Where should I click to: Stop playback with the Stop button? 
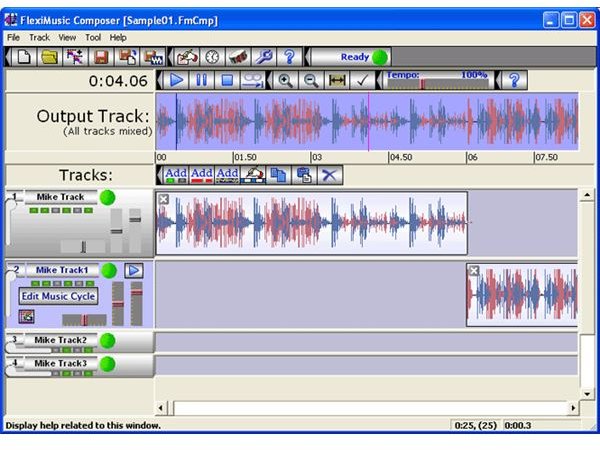(x=227, y=80)
